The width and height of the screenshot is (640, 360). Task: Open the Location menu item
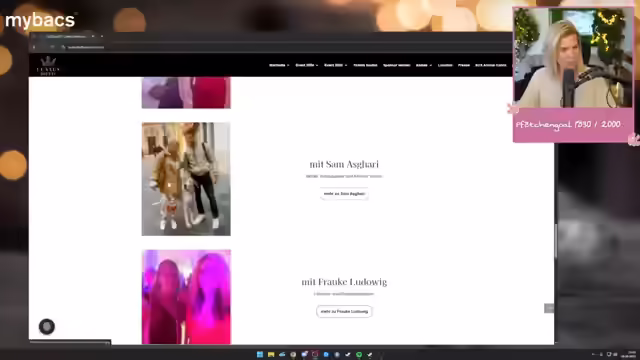tap(445, 65)
